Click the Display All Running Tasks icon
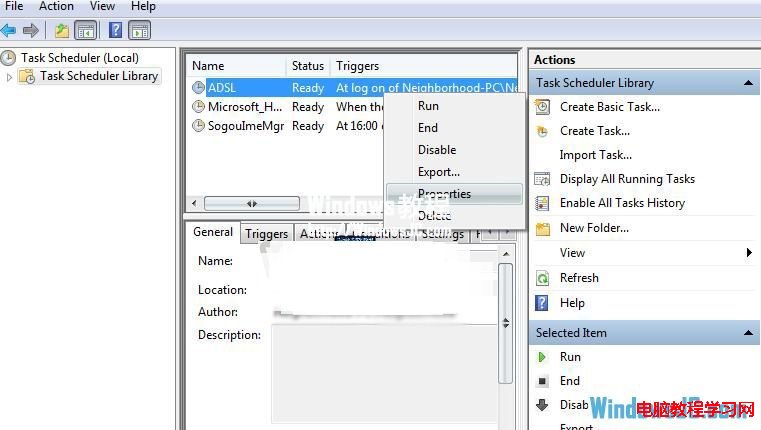Screen dimensions: 761x430 (x=542, y=179)
